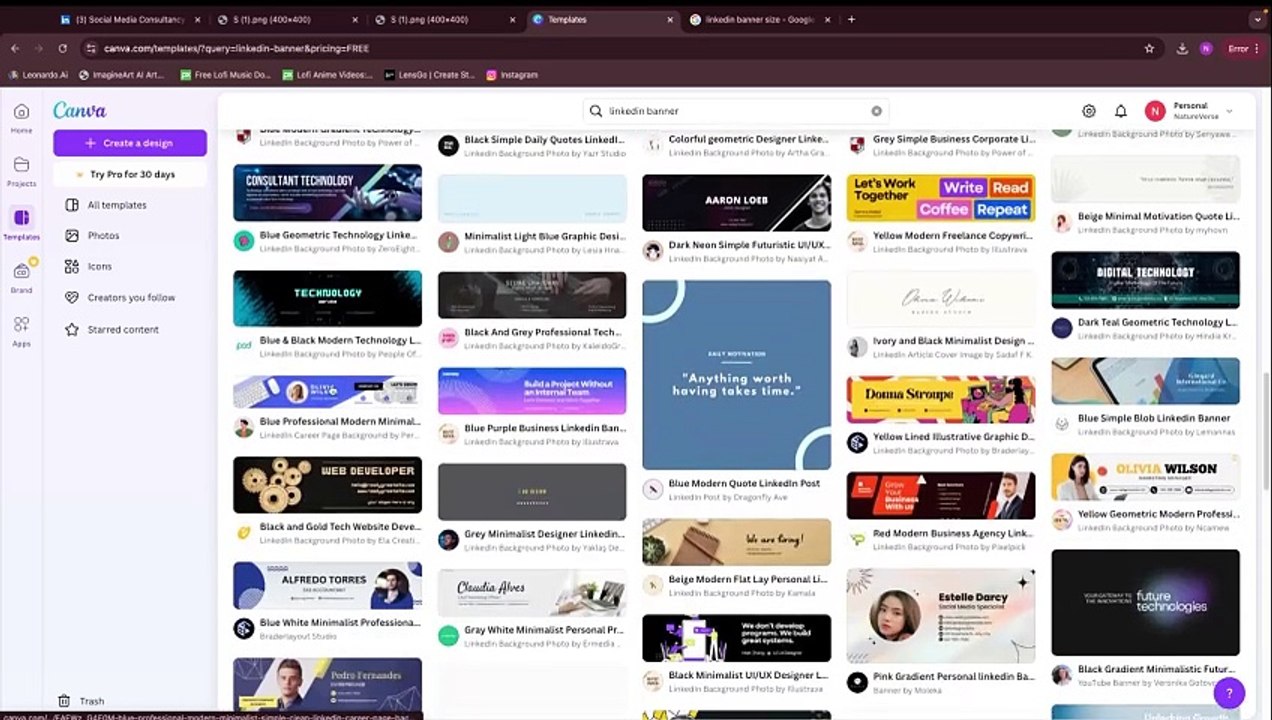This screenshot has width=1272, height=720.
Task: Close the Templates browser tab
Action: (669, 19)
